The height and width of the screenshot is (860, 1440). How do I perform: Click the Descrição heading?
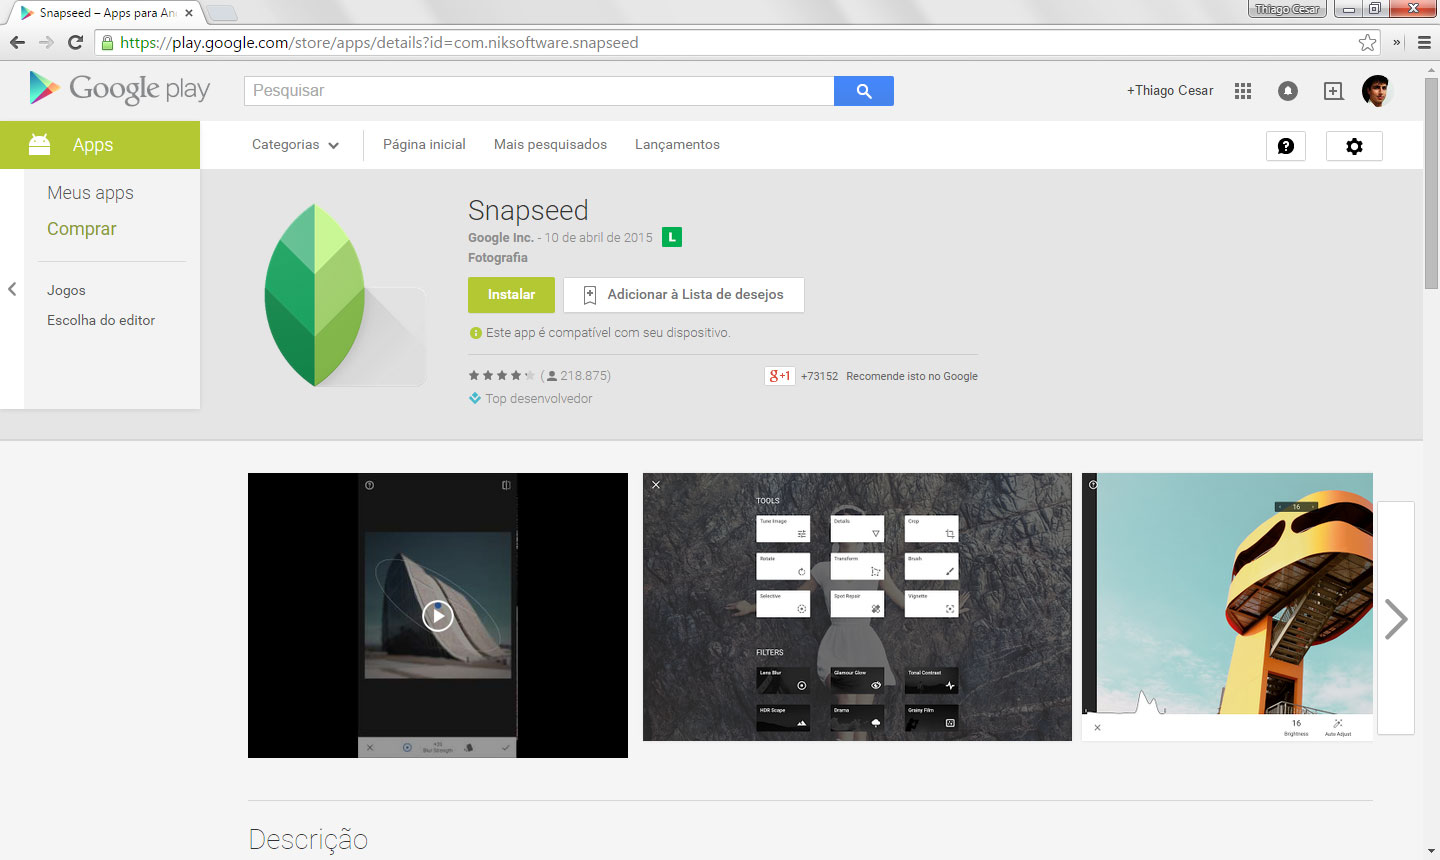(308, 839)
